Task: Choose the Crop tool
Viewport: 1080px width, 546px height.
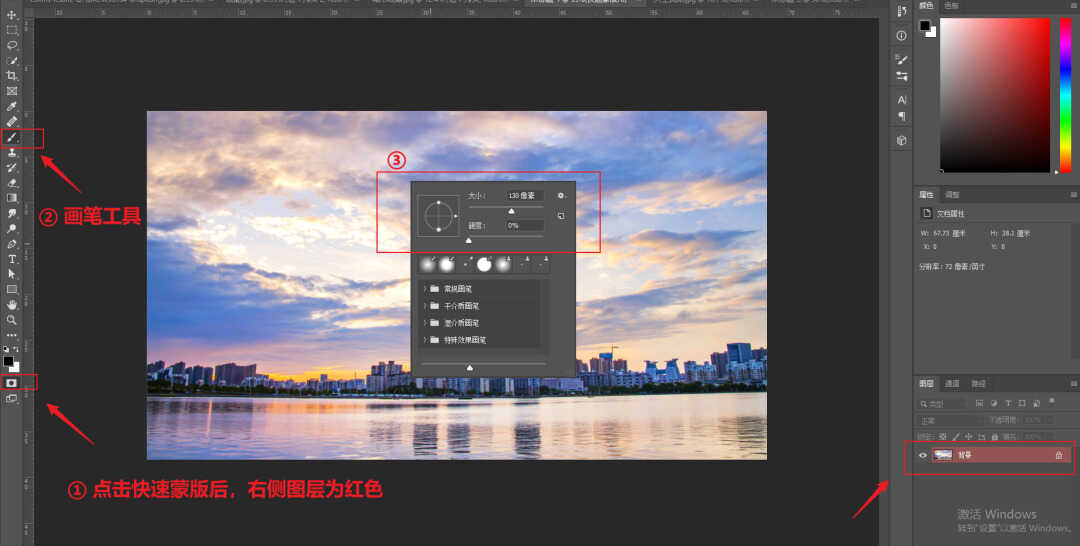Action: point(12,76)
